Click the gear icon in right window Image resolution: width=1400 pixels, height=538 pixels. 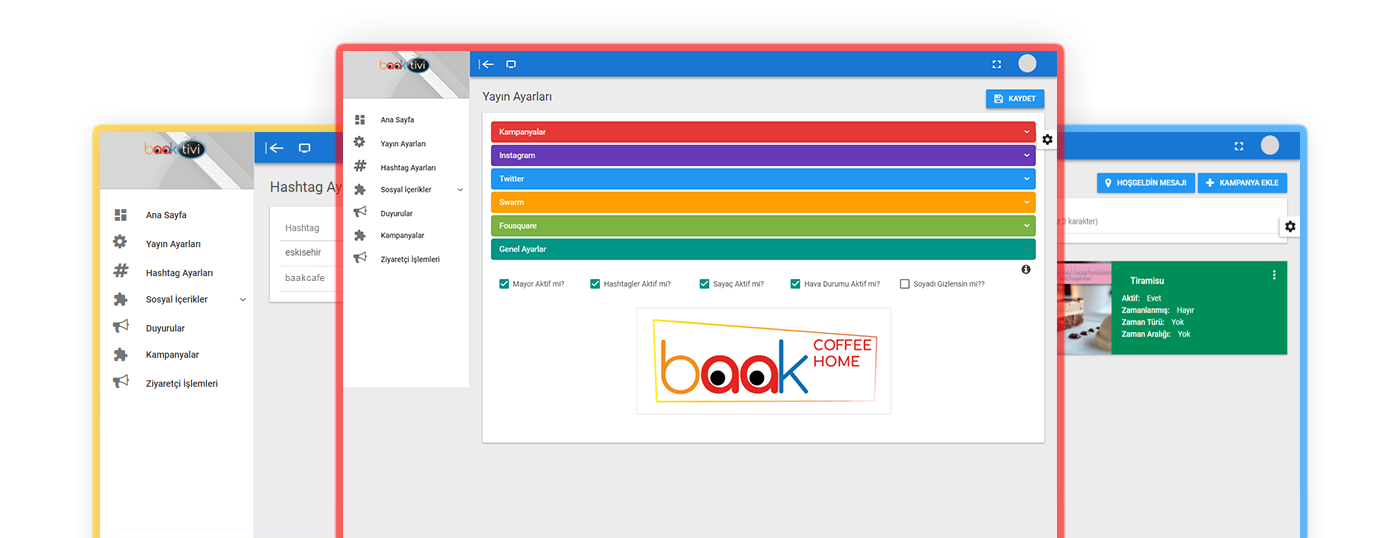(1290, 227)
